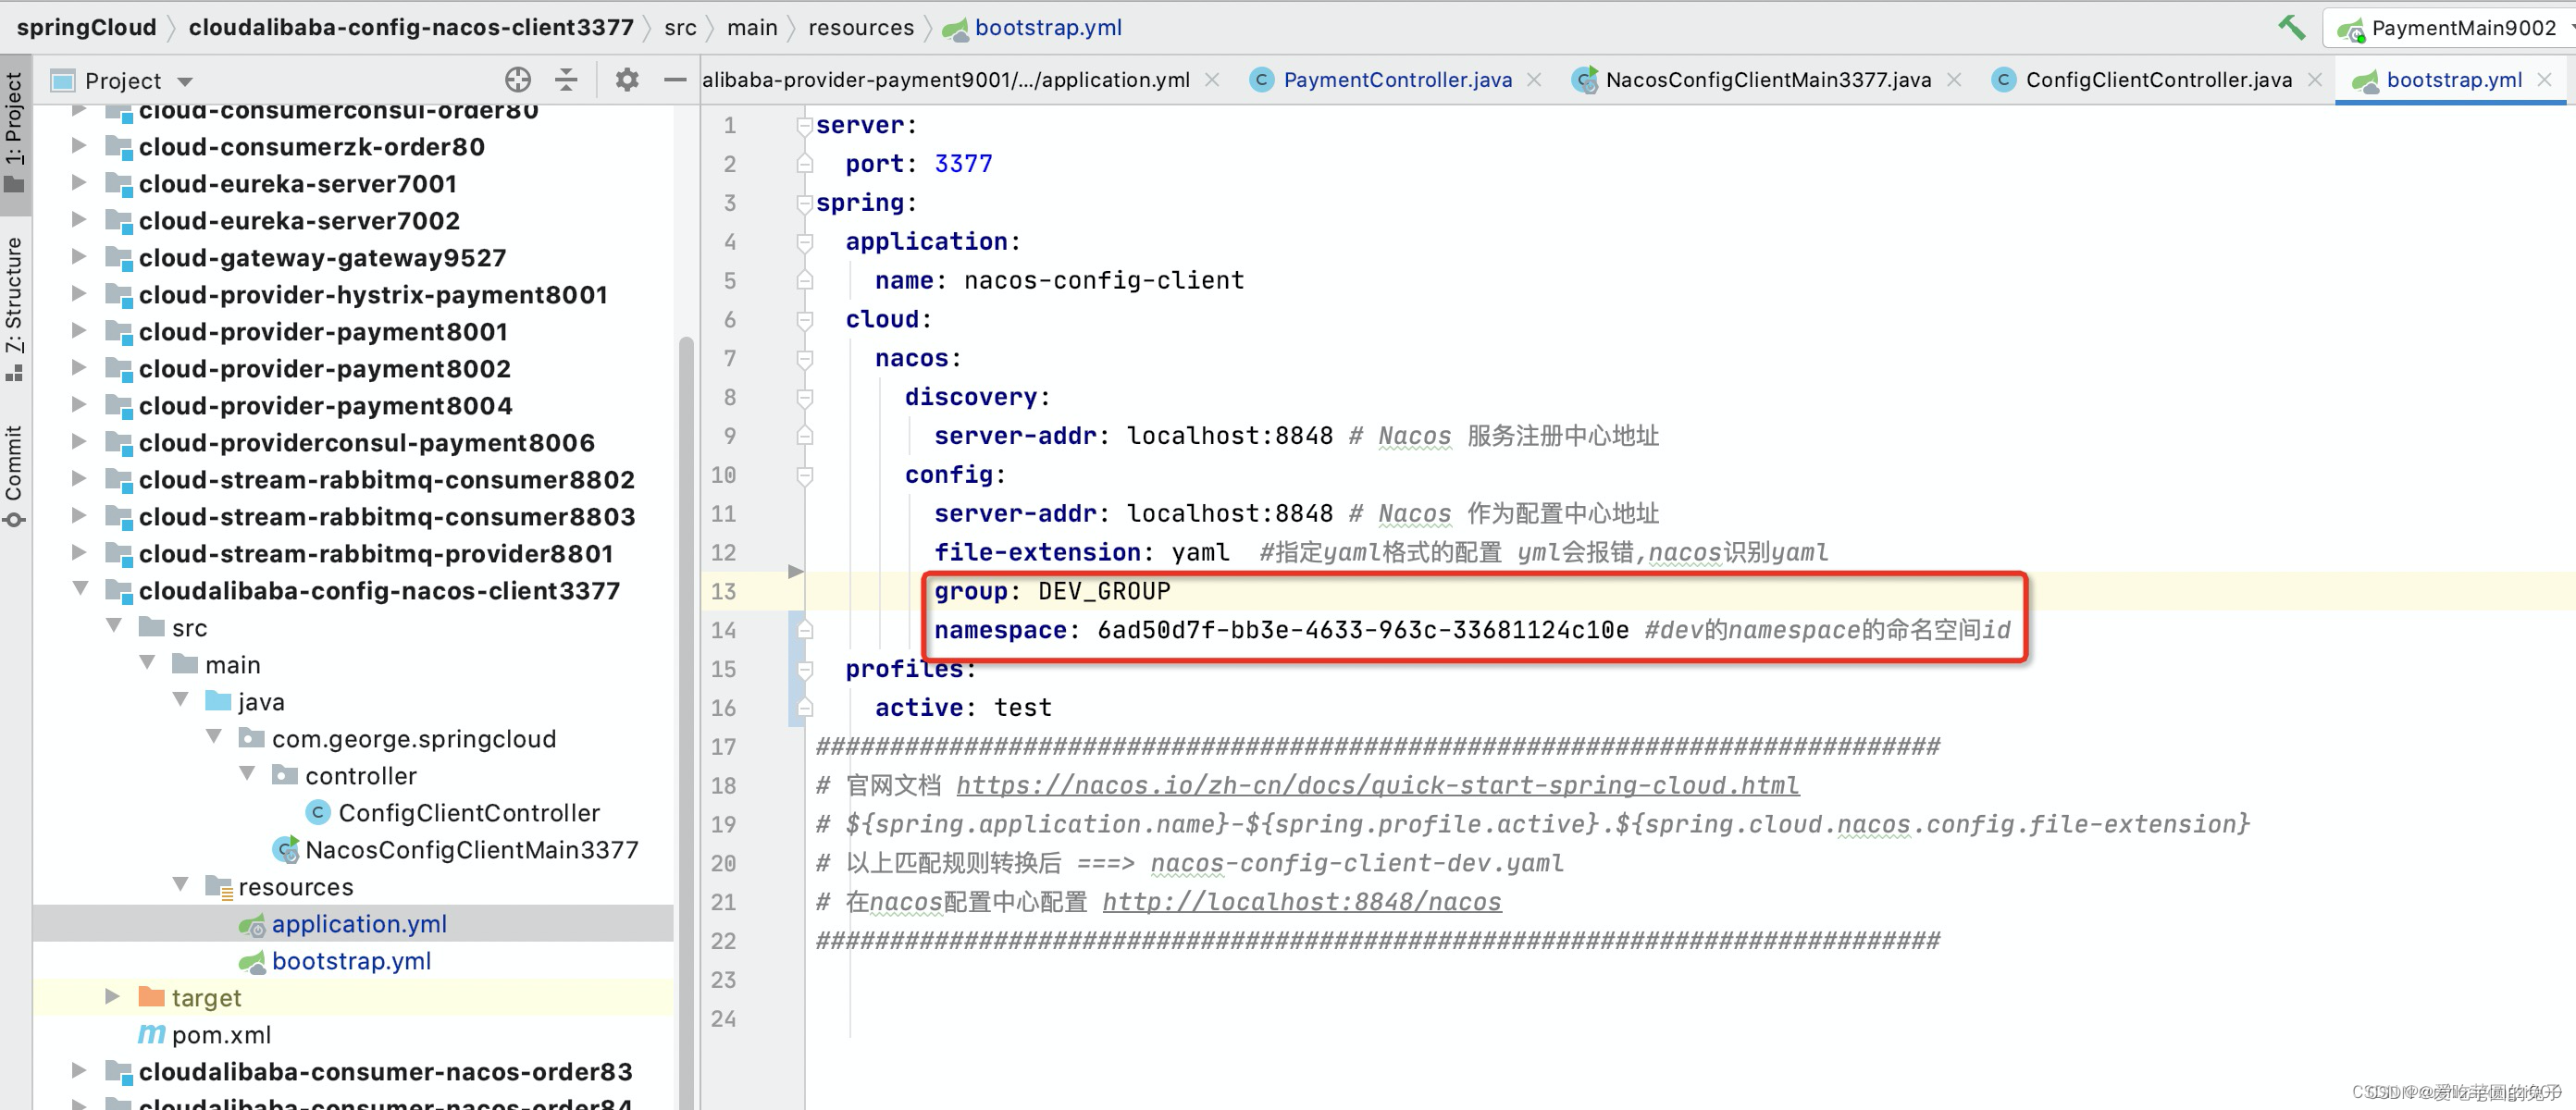Fold the spring block at line 3
Image resolution: width=2576 pixels, height=1110 pixels.
[x=804, y=203]
